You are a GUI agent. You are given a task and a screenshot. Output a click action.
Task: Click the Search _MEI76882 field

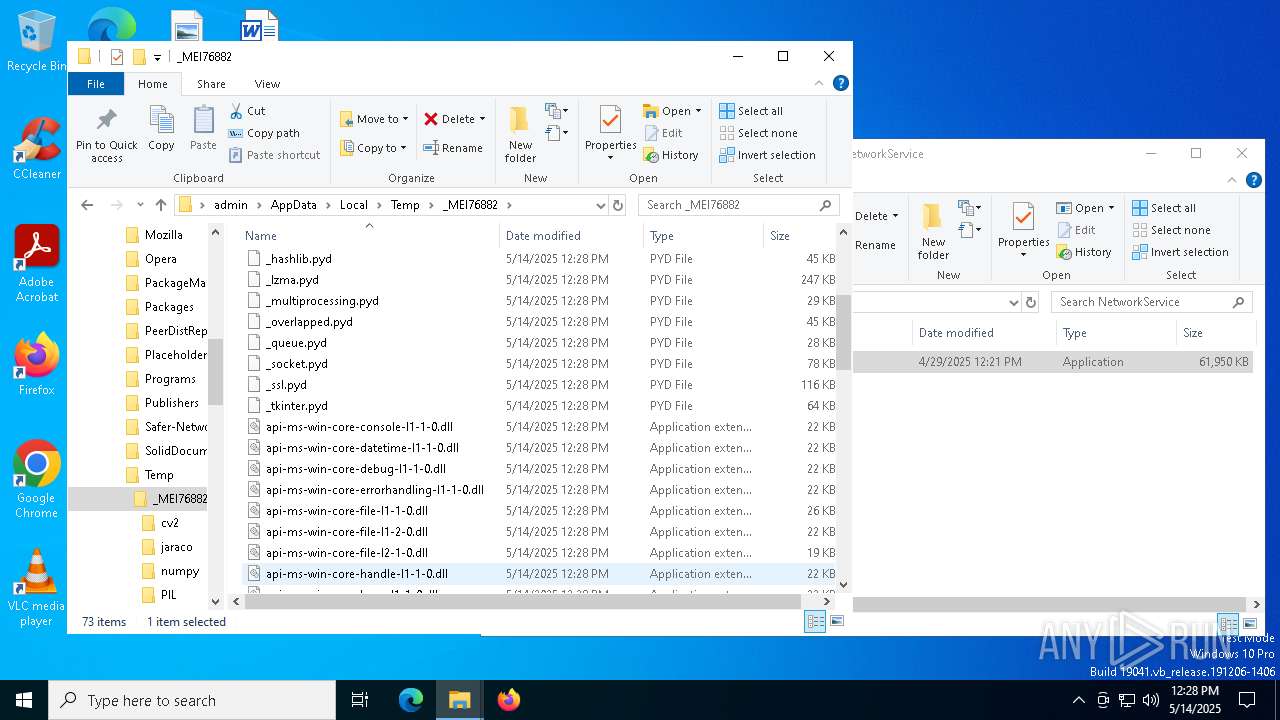pyautogui.click(x=738, y=205)
